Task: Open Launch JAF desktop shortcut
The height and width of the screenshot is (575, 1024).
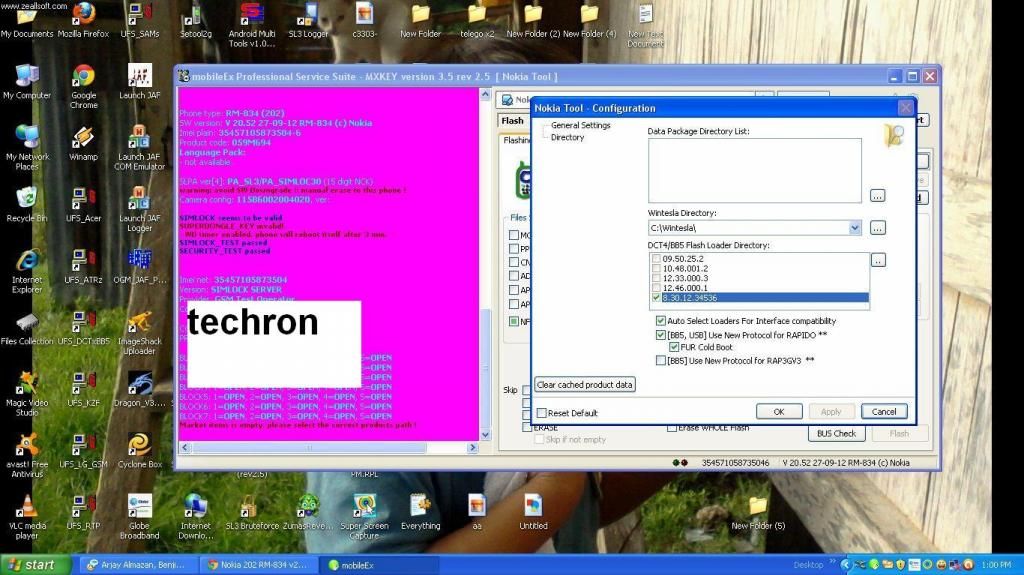Action: click(140, 78)
